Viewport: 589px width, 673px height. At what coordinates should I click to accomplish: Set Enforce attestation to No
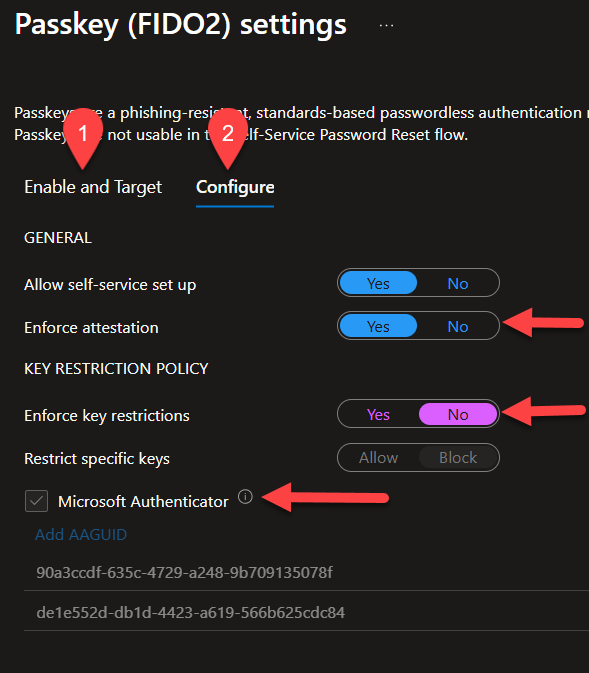tap(458, 326)
